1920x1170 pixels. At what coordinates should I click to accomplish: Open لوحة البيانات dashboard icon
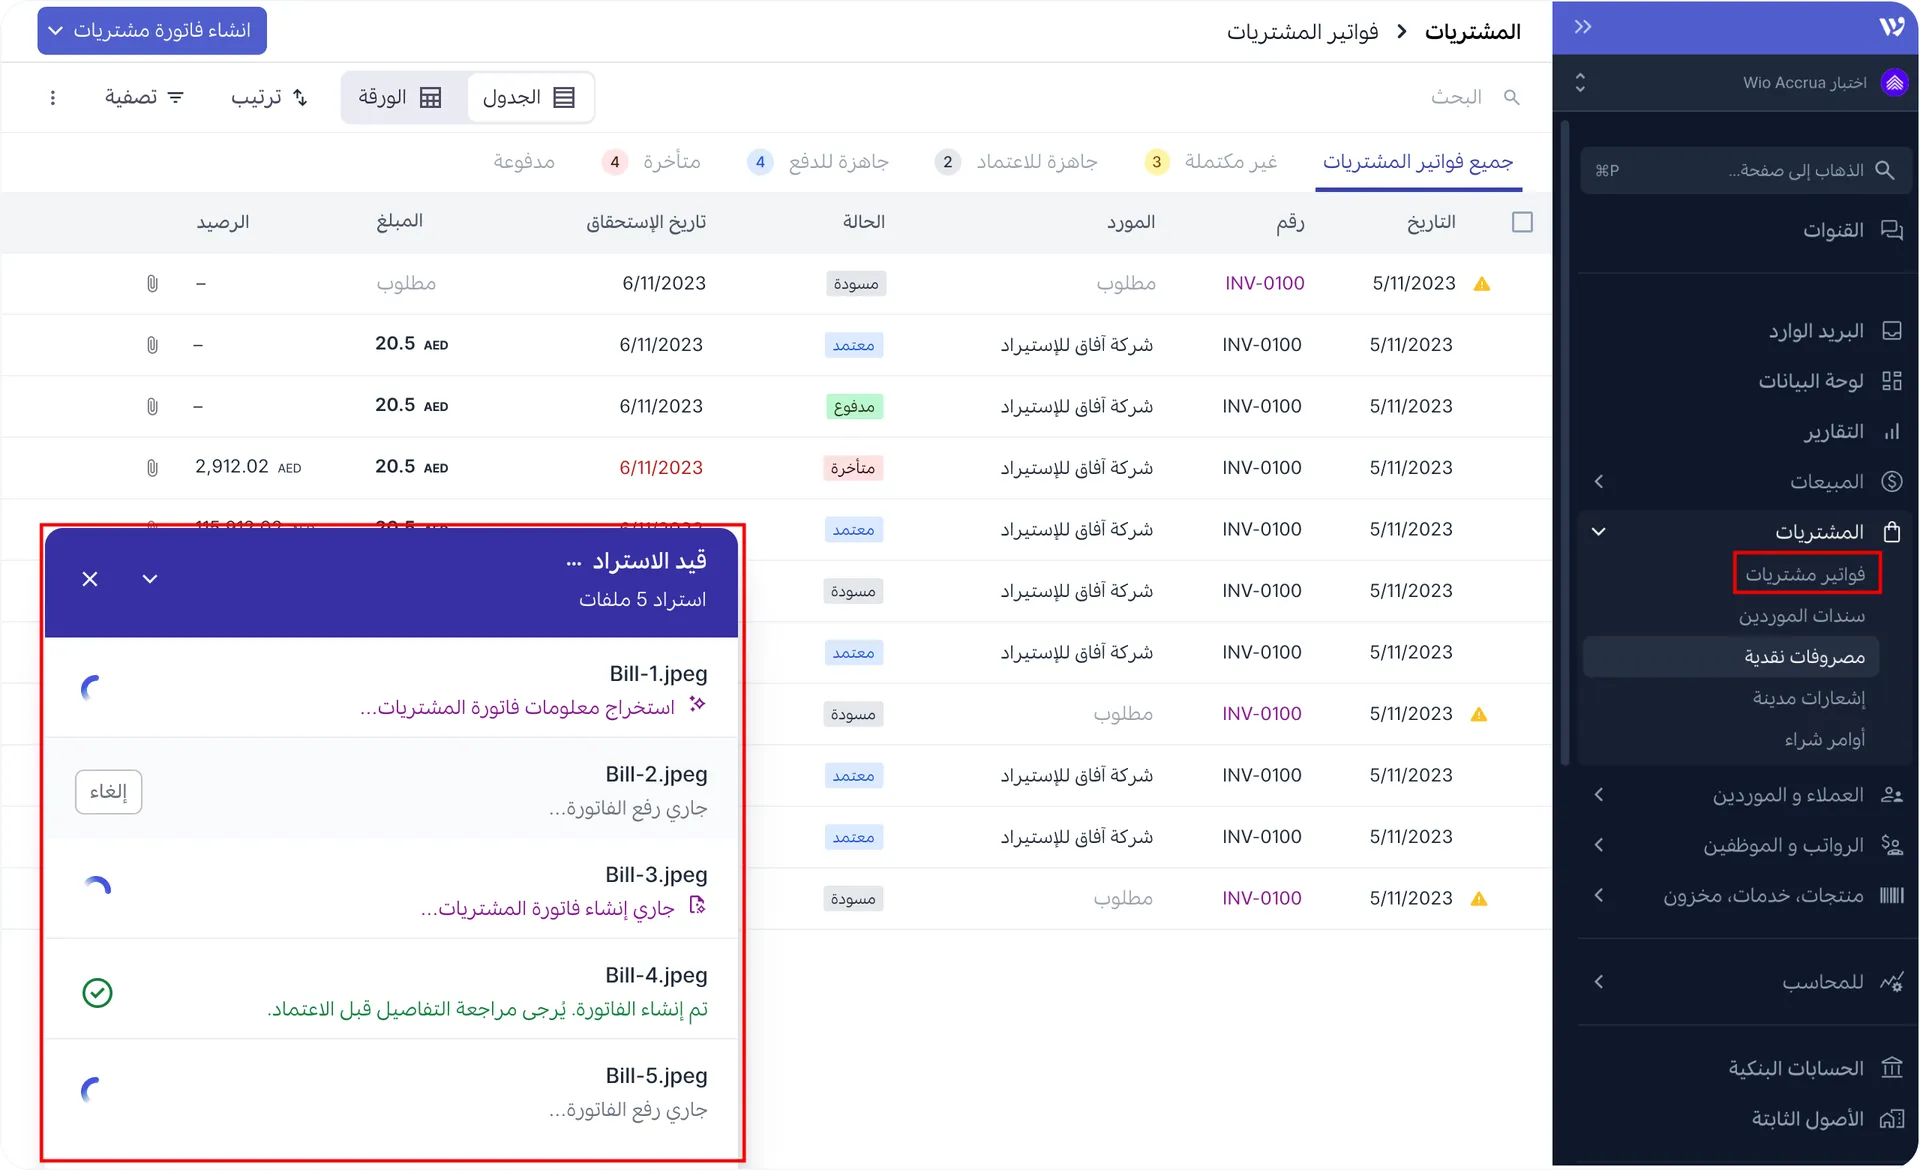pos(1893,381)
